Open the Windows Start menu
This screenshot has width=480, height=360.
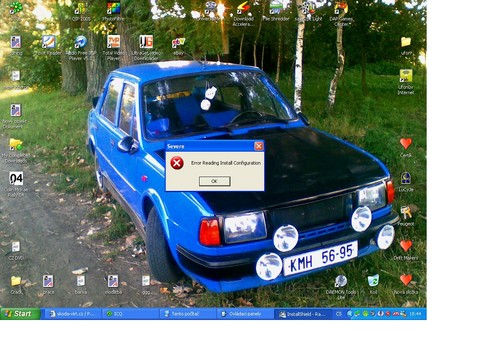20,314
